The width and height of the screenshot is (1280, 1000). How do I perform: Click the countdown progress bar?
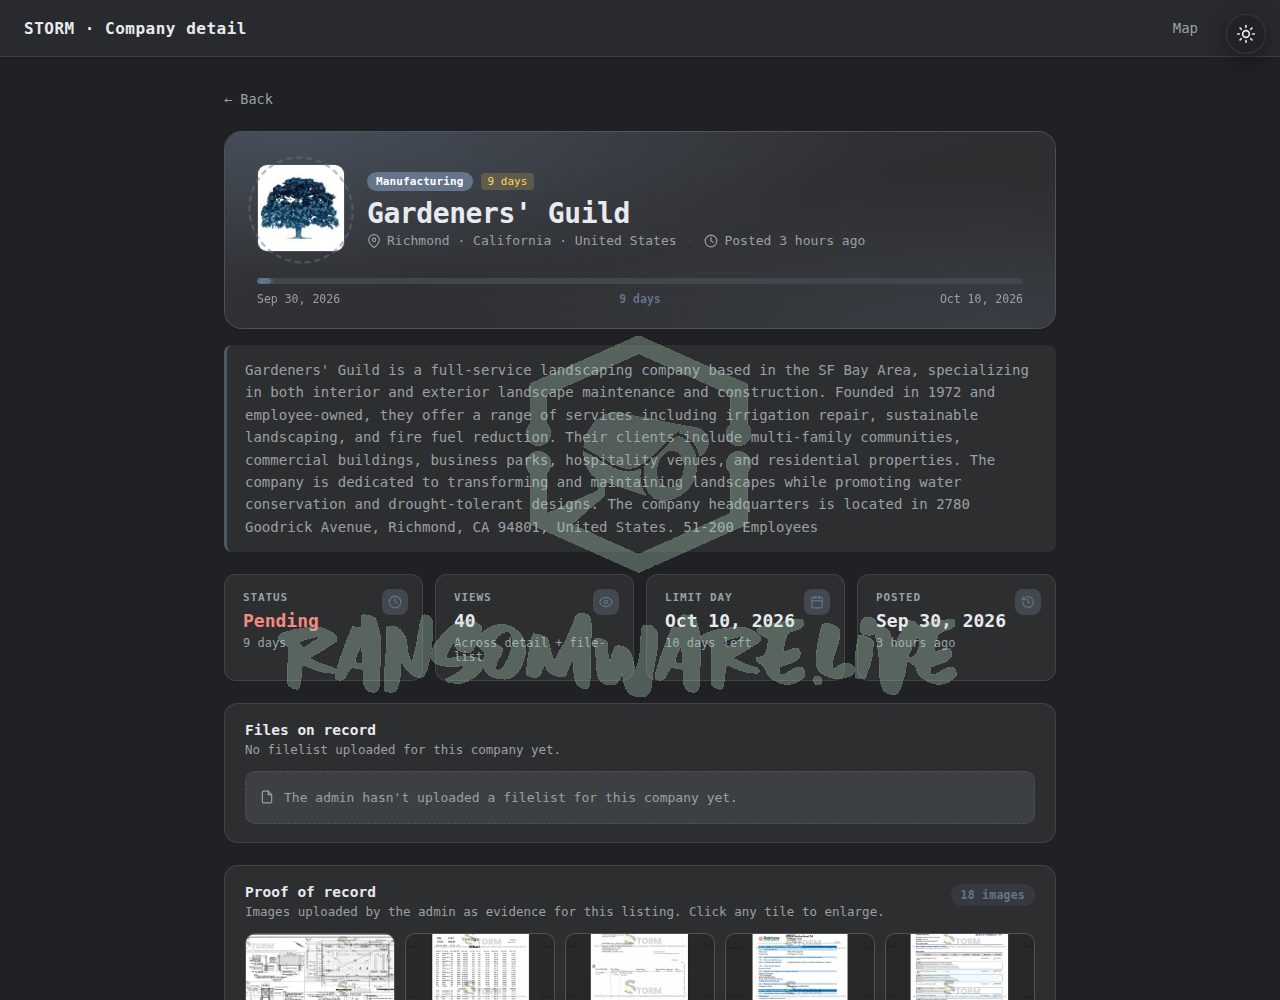[x=640, y=281]
